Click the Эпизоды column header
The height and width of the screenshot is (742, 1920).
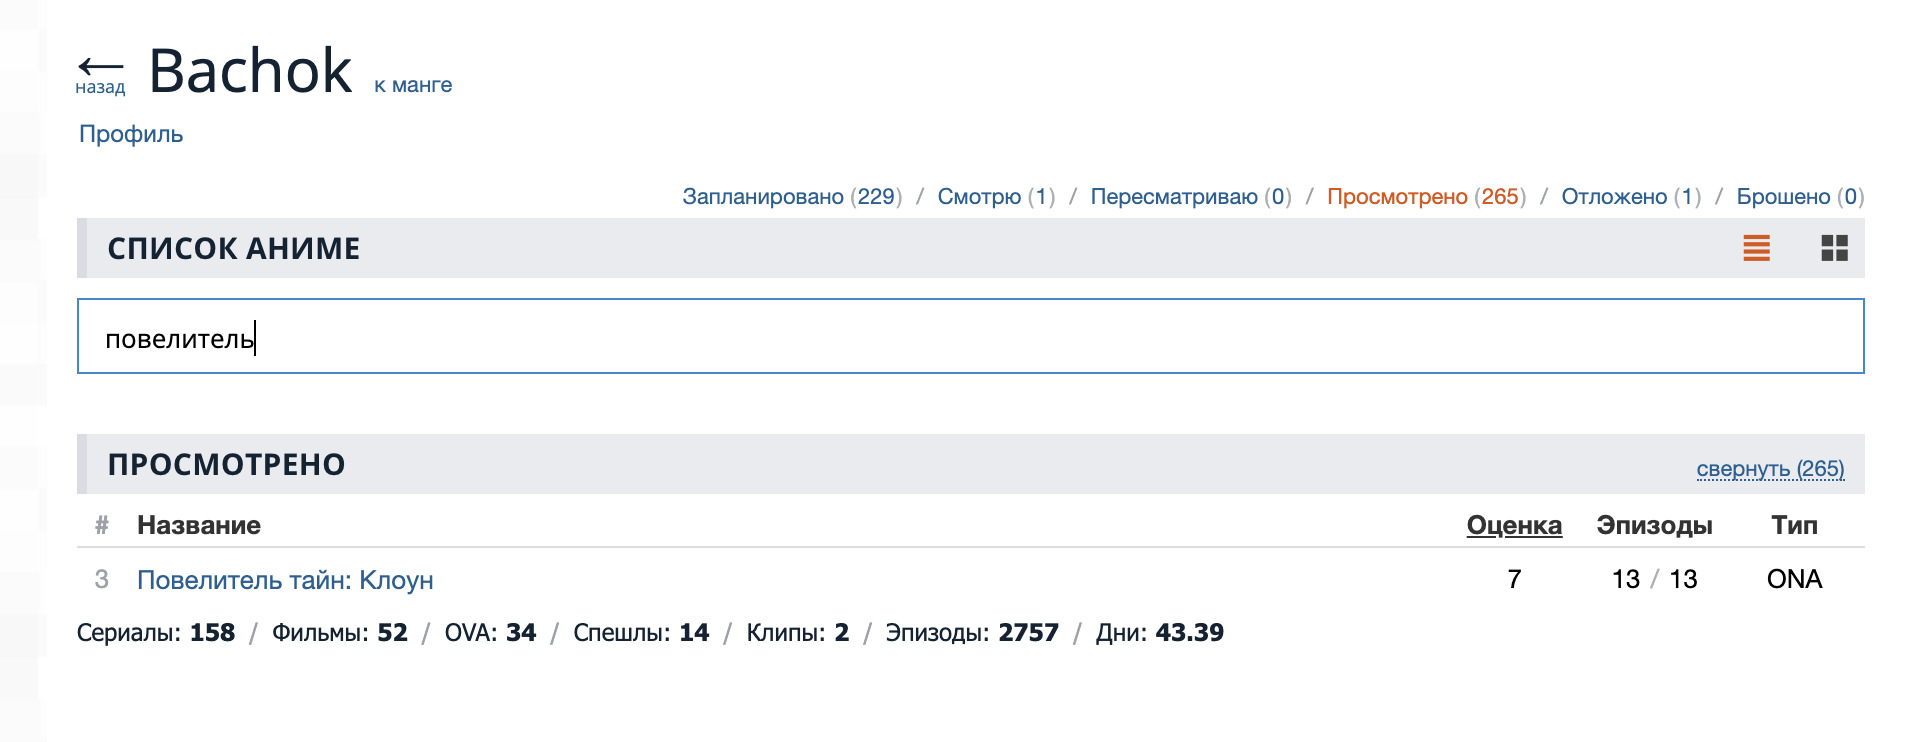point(1654,525)
